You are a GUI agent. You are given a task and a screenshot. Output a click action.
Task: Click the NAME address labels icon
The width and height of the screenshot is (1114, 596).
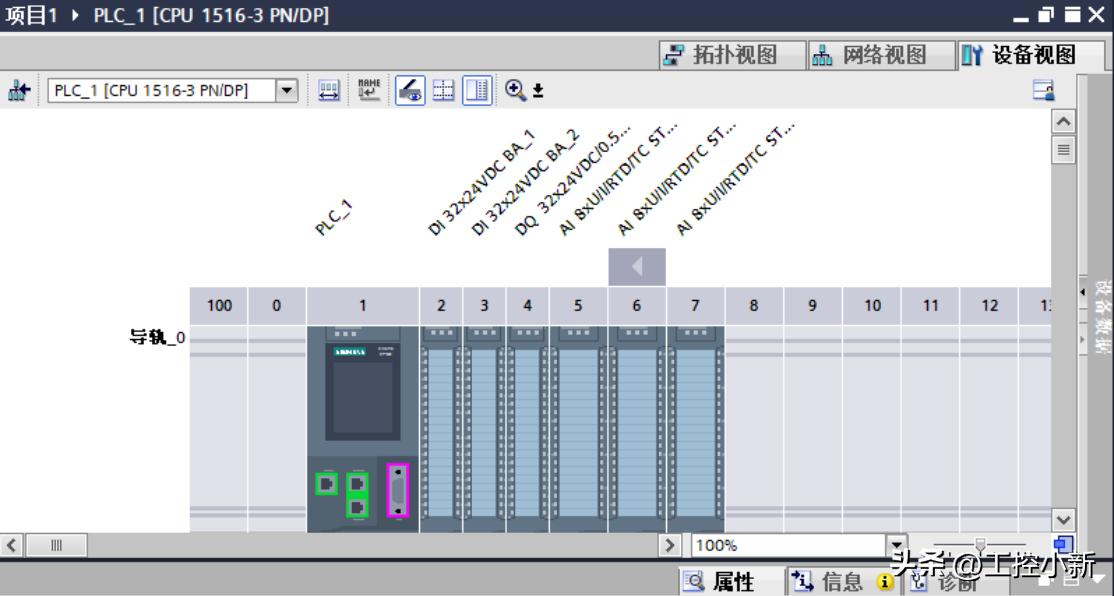pyautogui.click(x=369, y=90)
